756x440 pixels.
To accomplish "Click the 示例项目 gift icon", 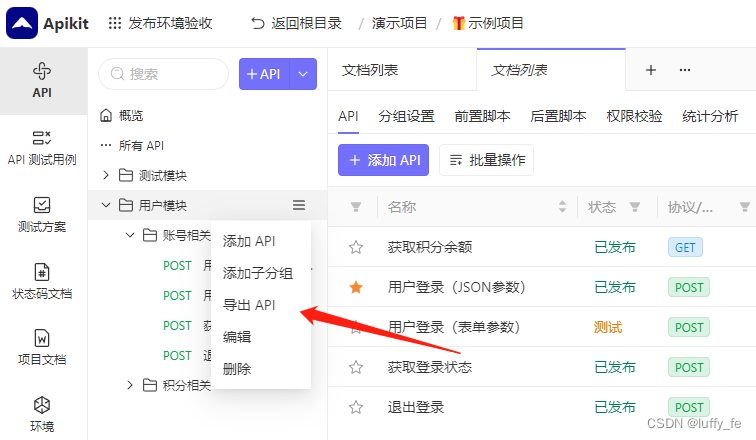I will point(459,23).
